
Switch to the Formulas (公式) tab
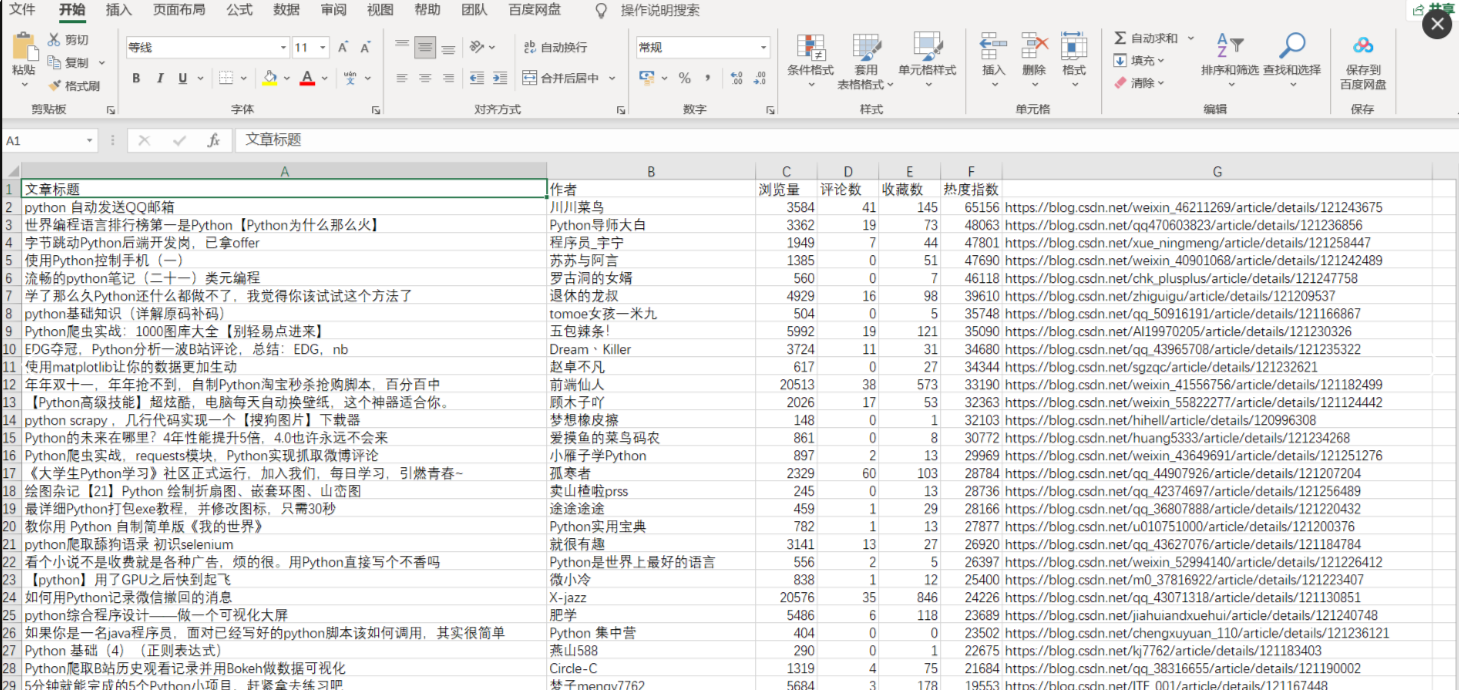[239, 10]
